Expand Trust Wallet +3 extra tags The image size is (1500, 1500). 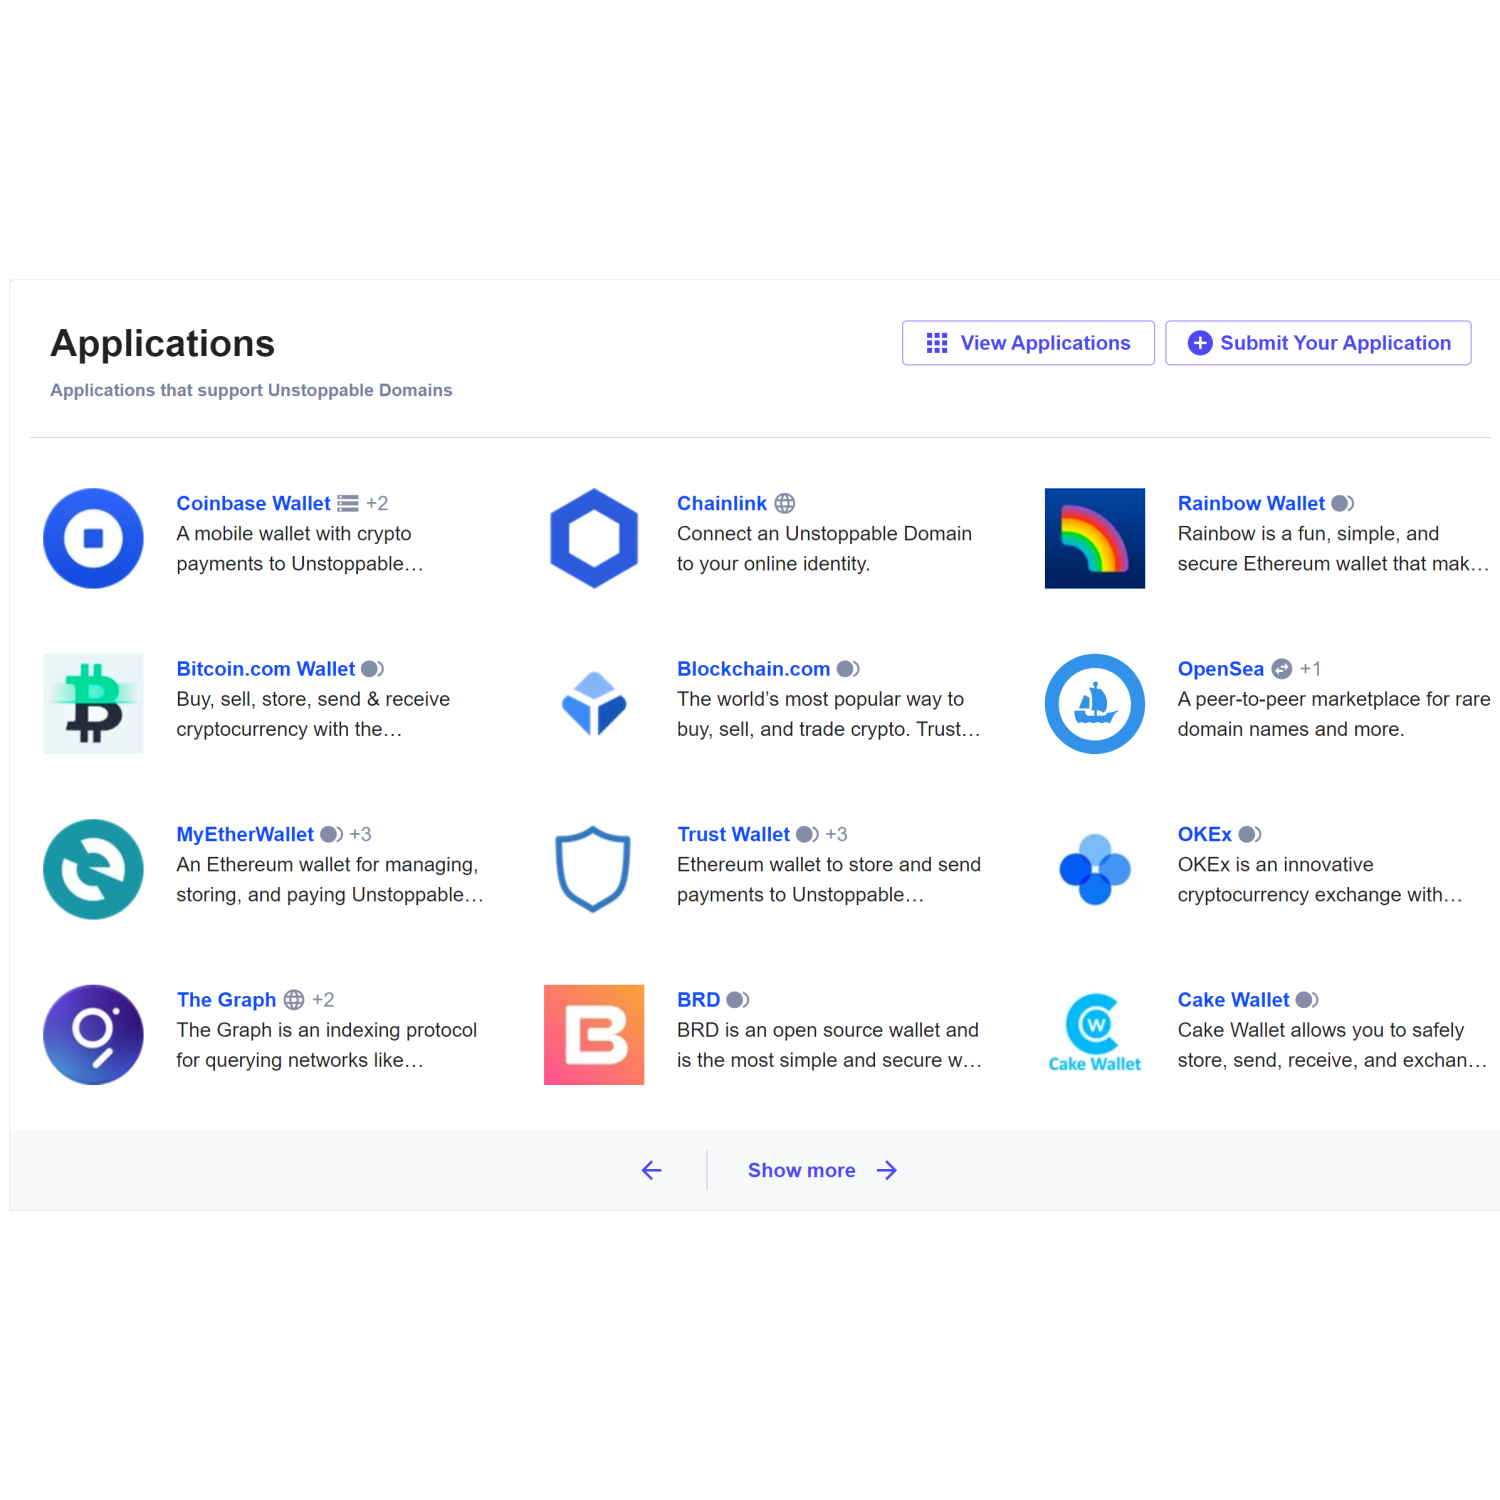click(x=836, y=834)
